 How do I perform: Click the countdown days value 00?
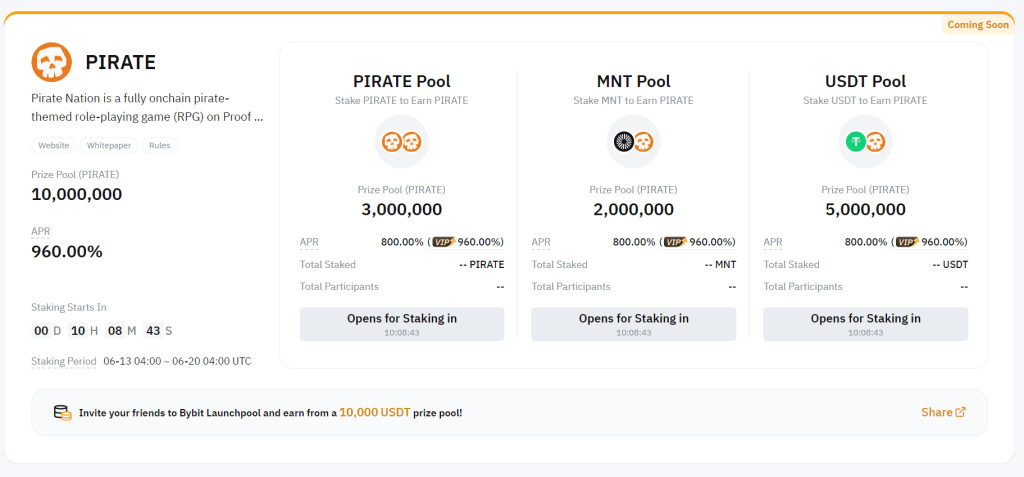coord(41,331)
